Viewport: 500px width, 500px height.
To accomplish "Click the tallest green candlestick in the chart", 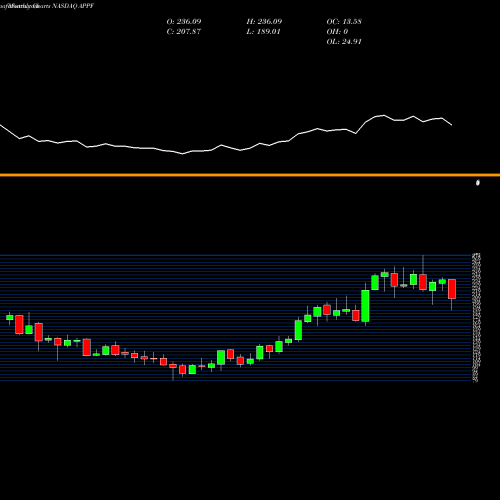I will pyautogui.click(x=365, y=306).
